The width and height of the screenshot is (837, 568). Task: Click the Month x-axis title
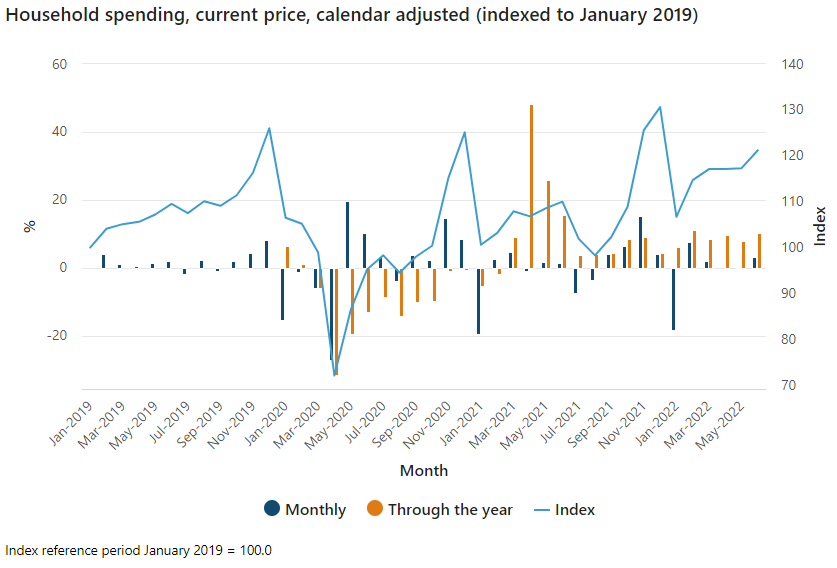pyautogui.click(x=424, y=470)
